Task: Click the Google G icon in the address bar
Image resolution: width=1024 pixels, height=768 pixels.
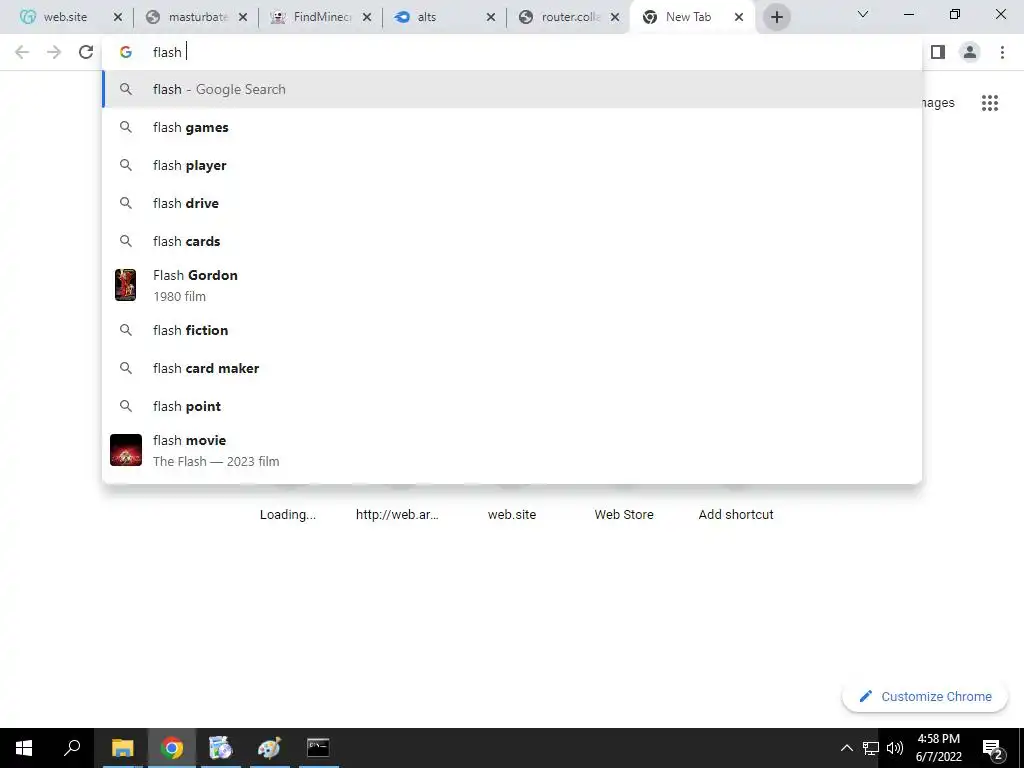Action: [x=126, y=52]
